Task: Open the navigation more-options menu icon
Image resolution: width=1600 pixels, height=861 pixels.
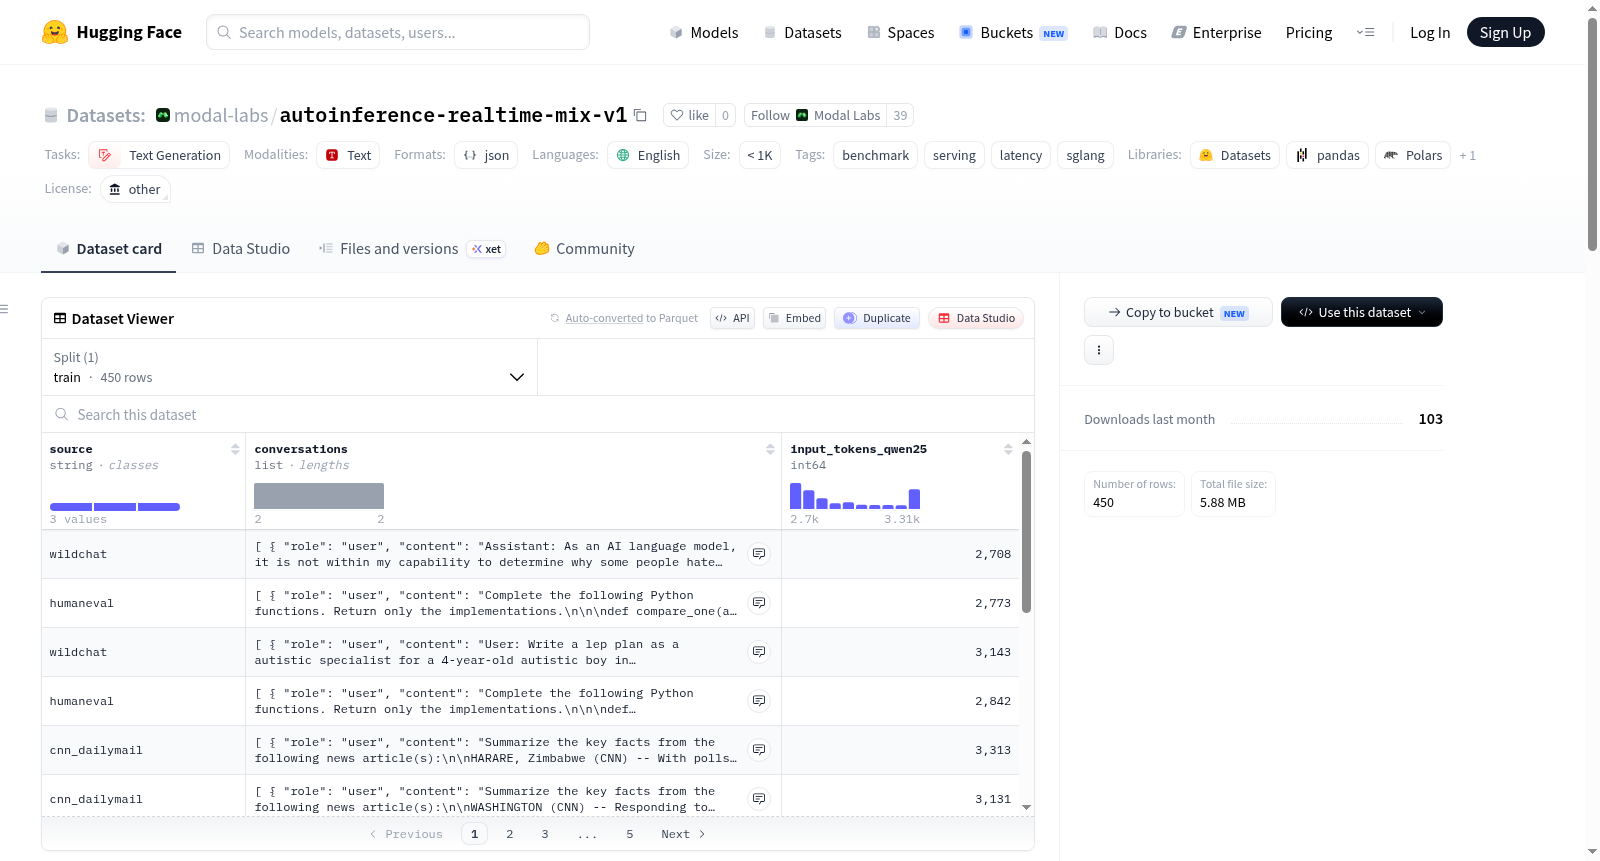Action: pyautogui.click(x=1365, y=32)
